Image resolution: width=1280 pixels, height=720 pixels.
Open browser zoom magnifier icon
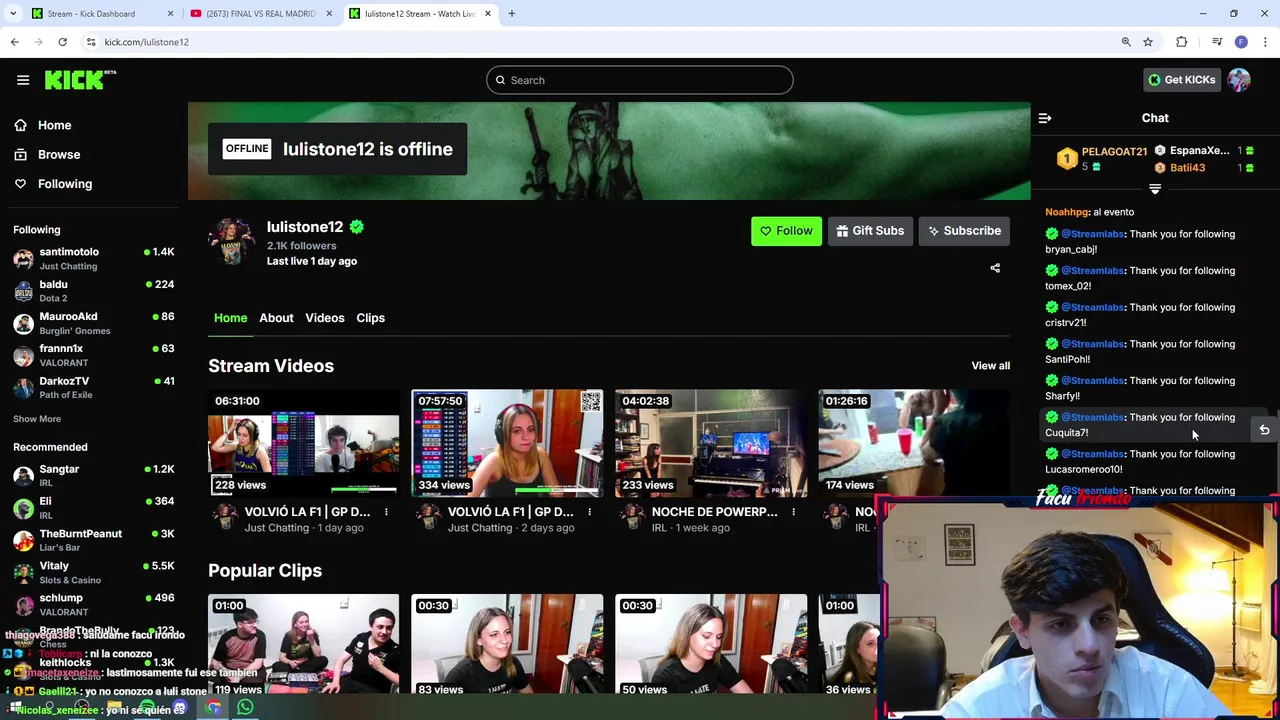pyautogui.click(x=1126, y=42)
